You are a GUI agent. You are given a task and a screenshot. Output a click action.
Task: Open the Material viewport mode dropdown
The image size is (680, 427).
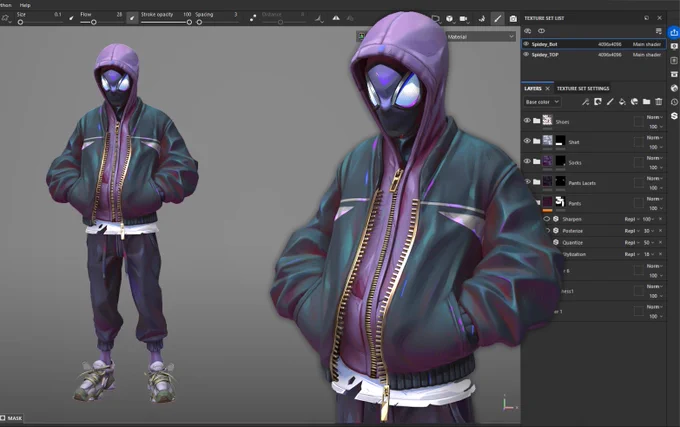[480, 37]
